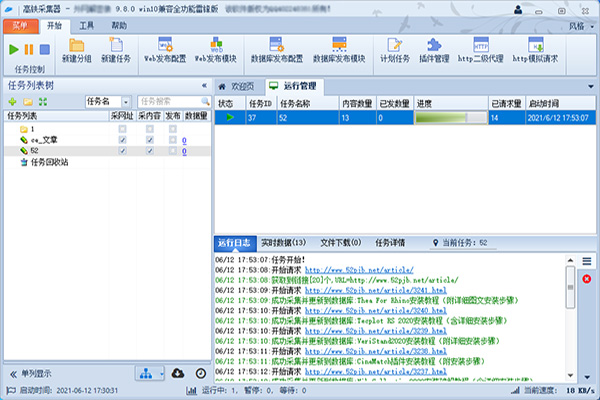Click the 新建分组 folder icon
Viewport: 600px width, 400px height.
[77, 46]
